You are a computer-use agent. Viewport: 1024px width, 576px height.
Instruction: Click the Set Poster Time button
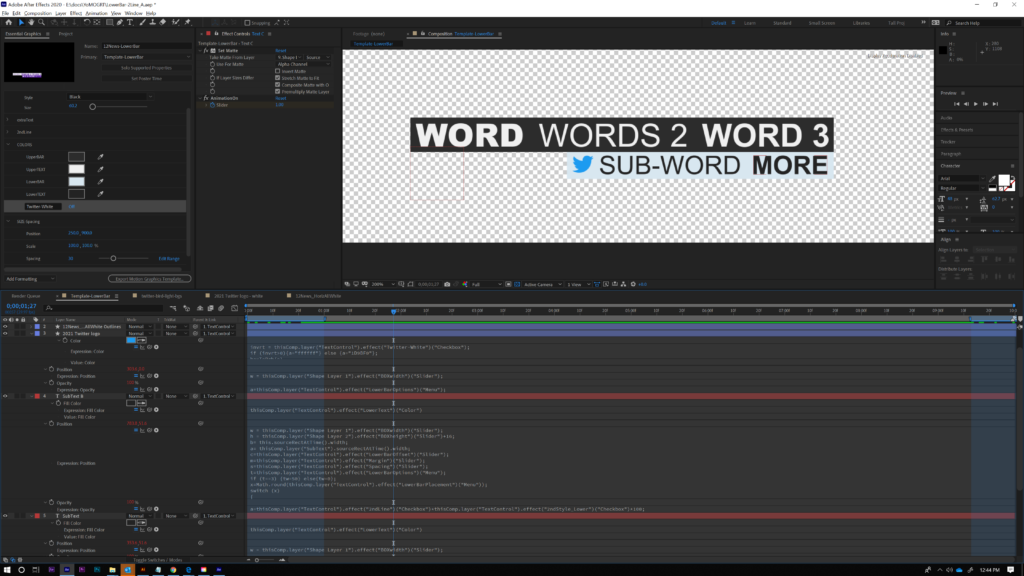[x=146, y=78]
